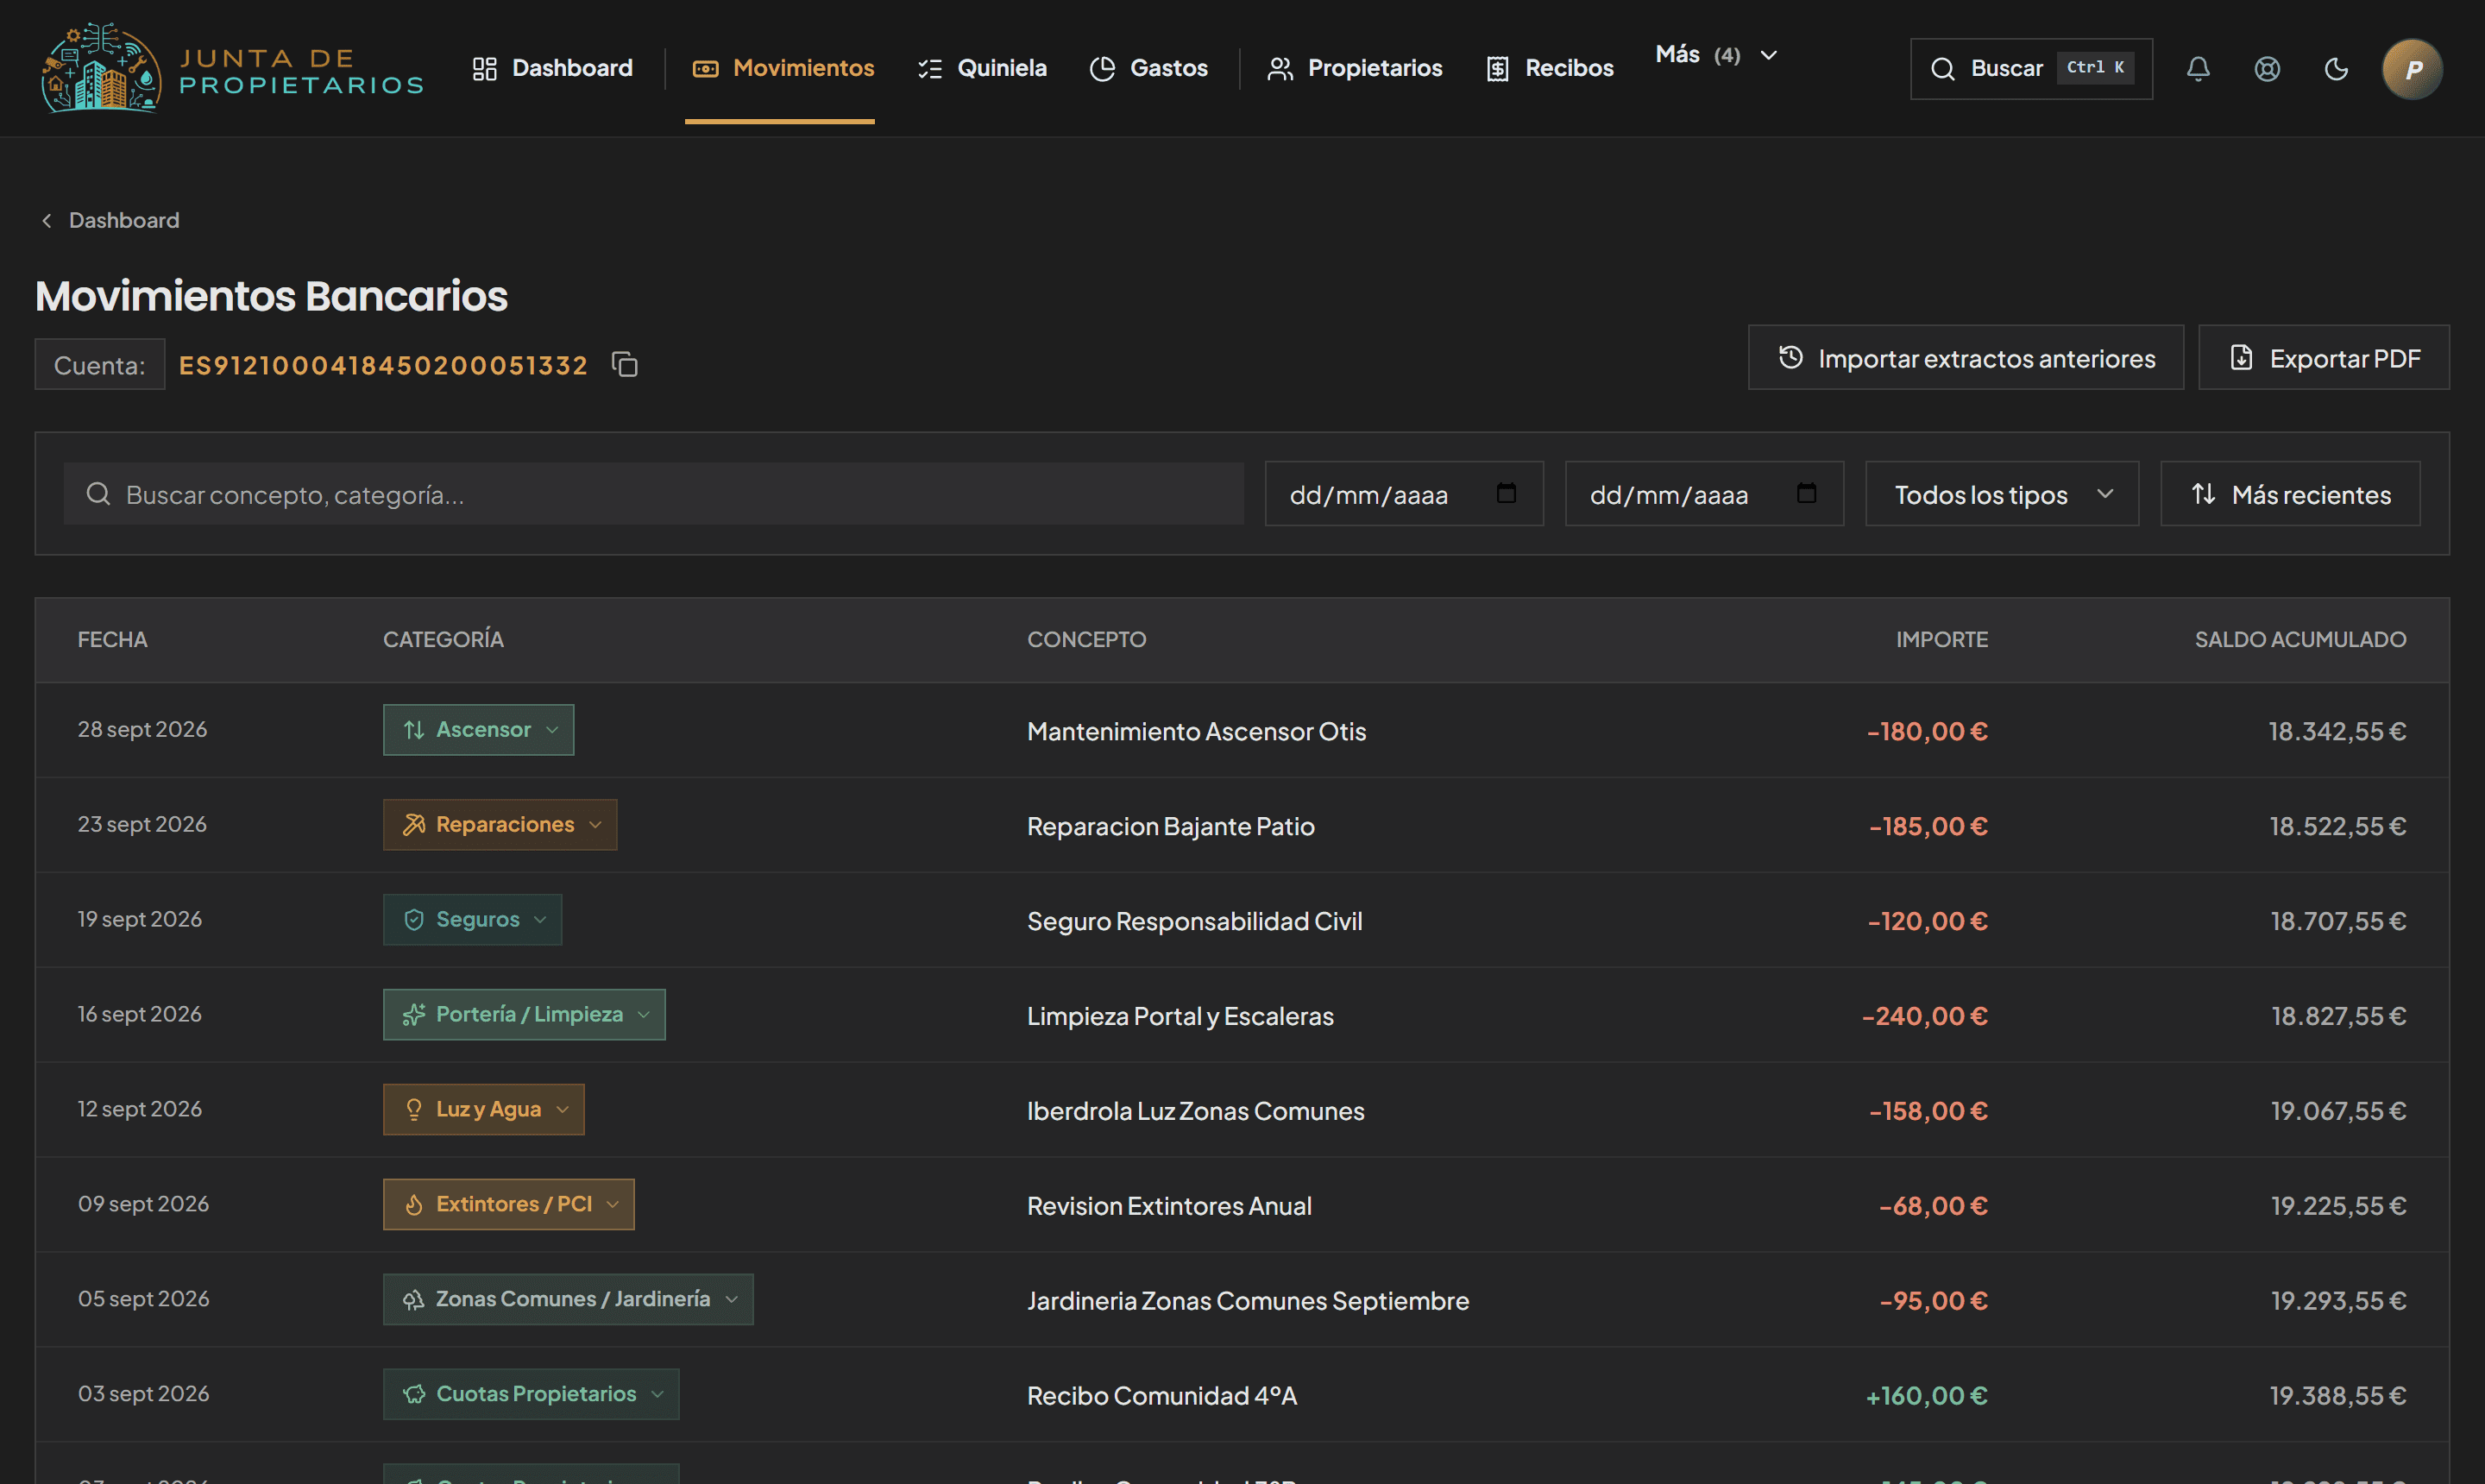The height and width of the screenshot is (1484, 2485).
Task: Open the Portería / Limpieza category dropdown
Action: (524, 1015)
